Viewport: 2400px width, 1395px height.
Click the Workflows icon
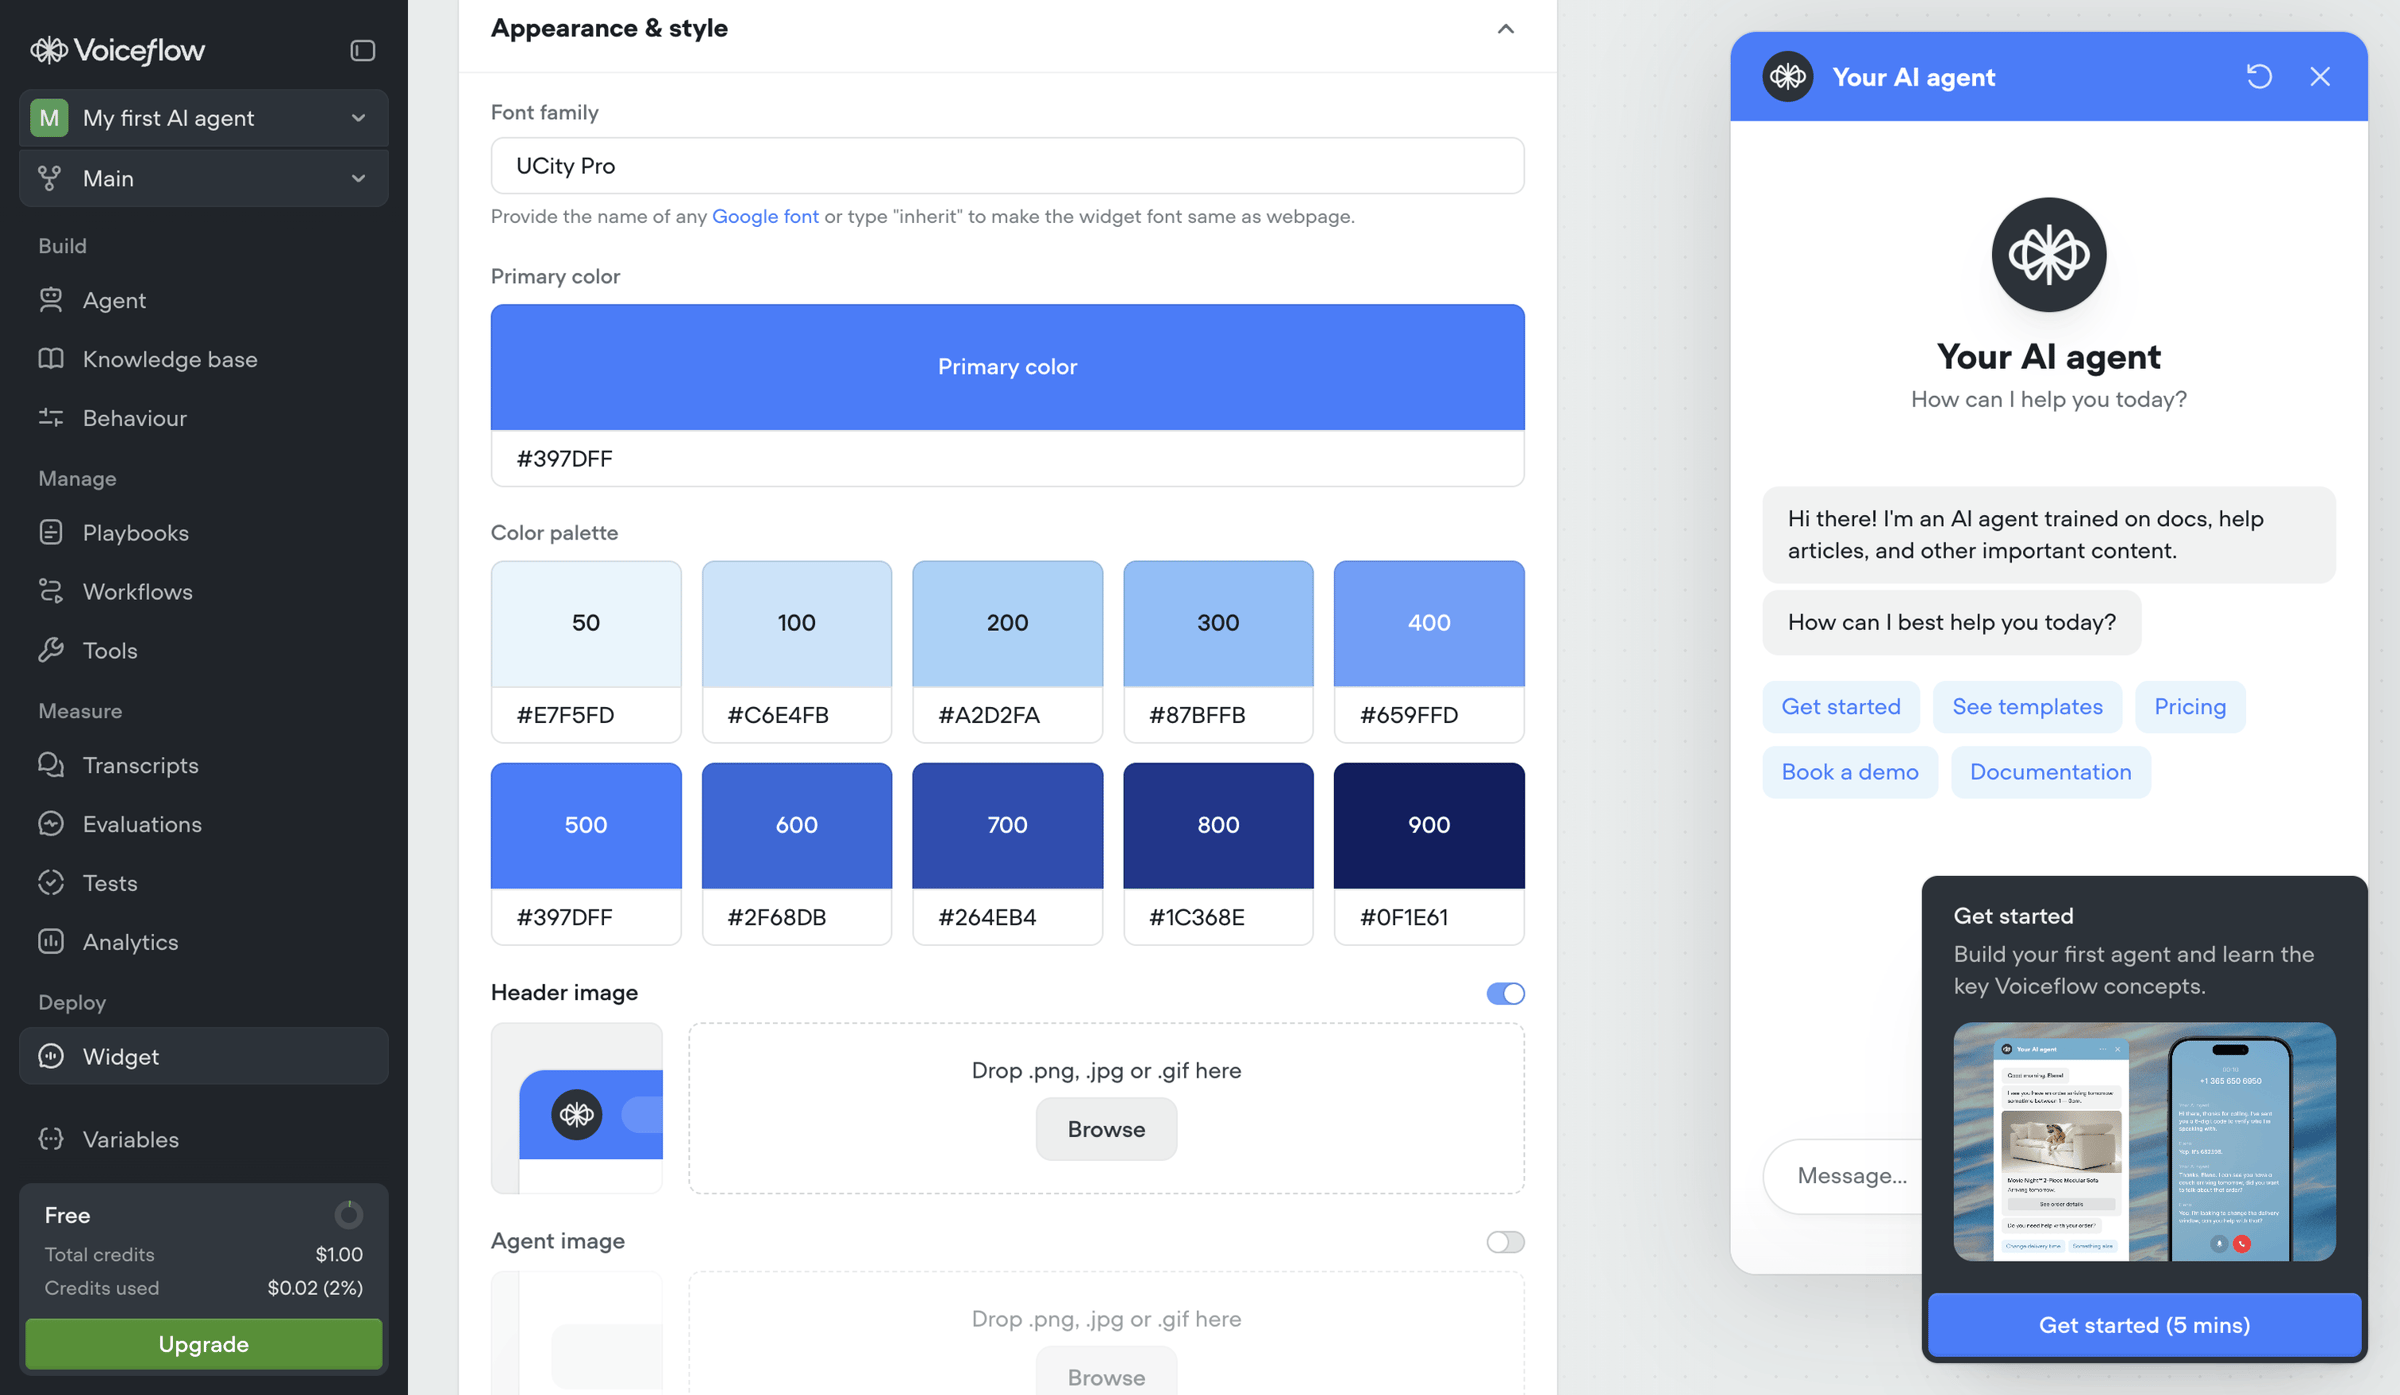pyautogui.click(x=51, y=591)
